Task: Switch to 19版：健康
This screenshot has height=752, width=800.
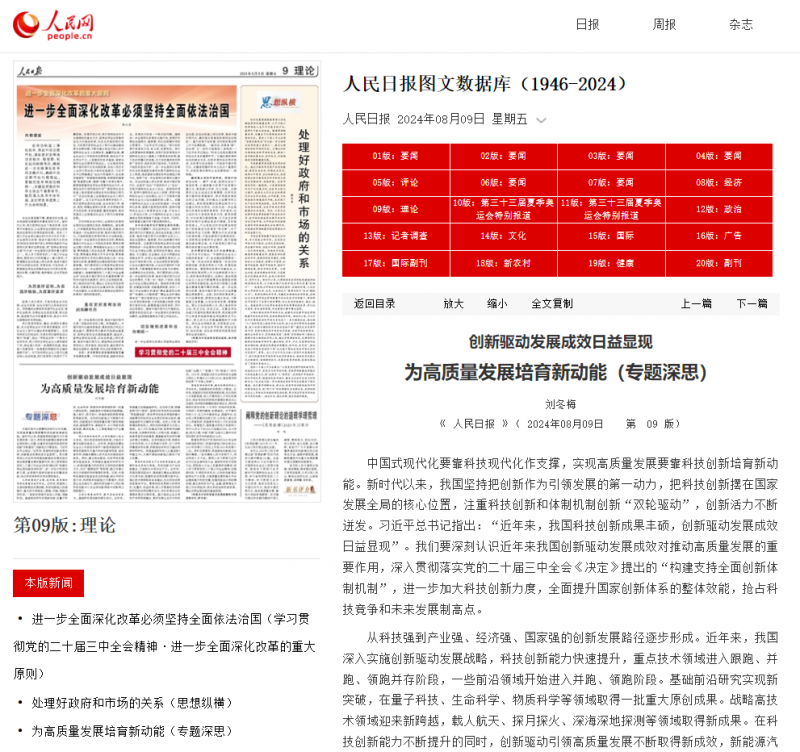Action: (x=611, y=263)
